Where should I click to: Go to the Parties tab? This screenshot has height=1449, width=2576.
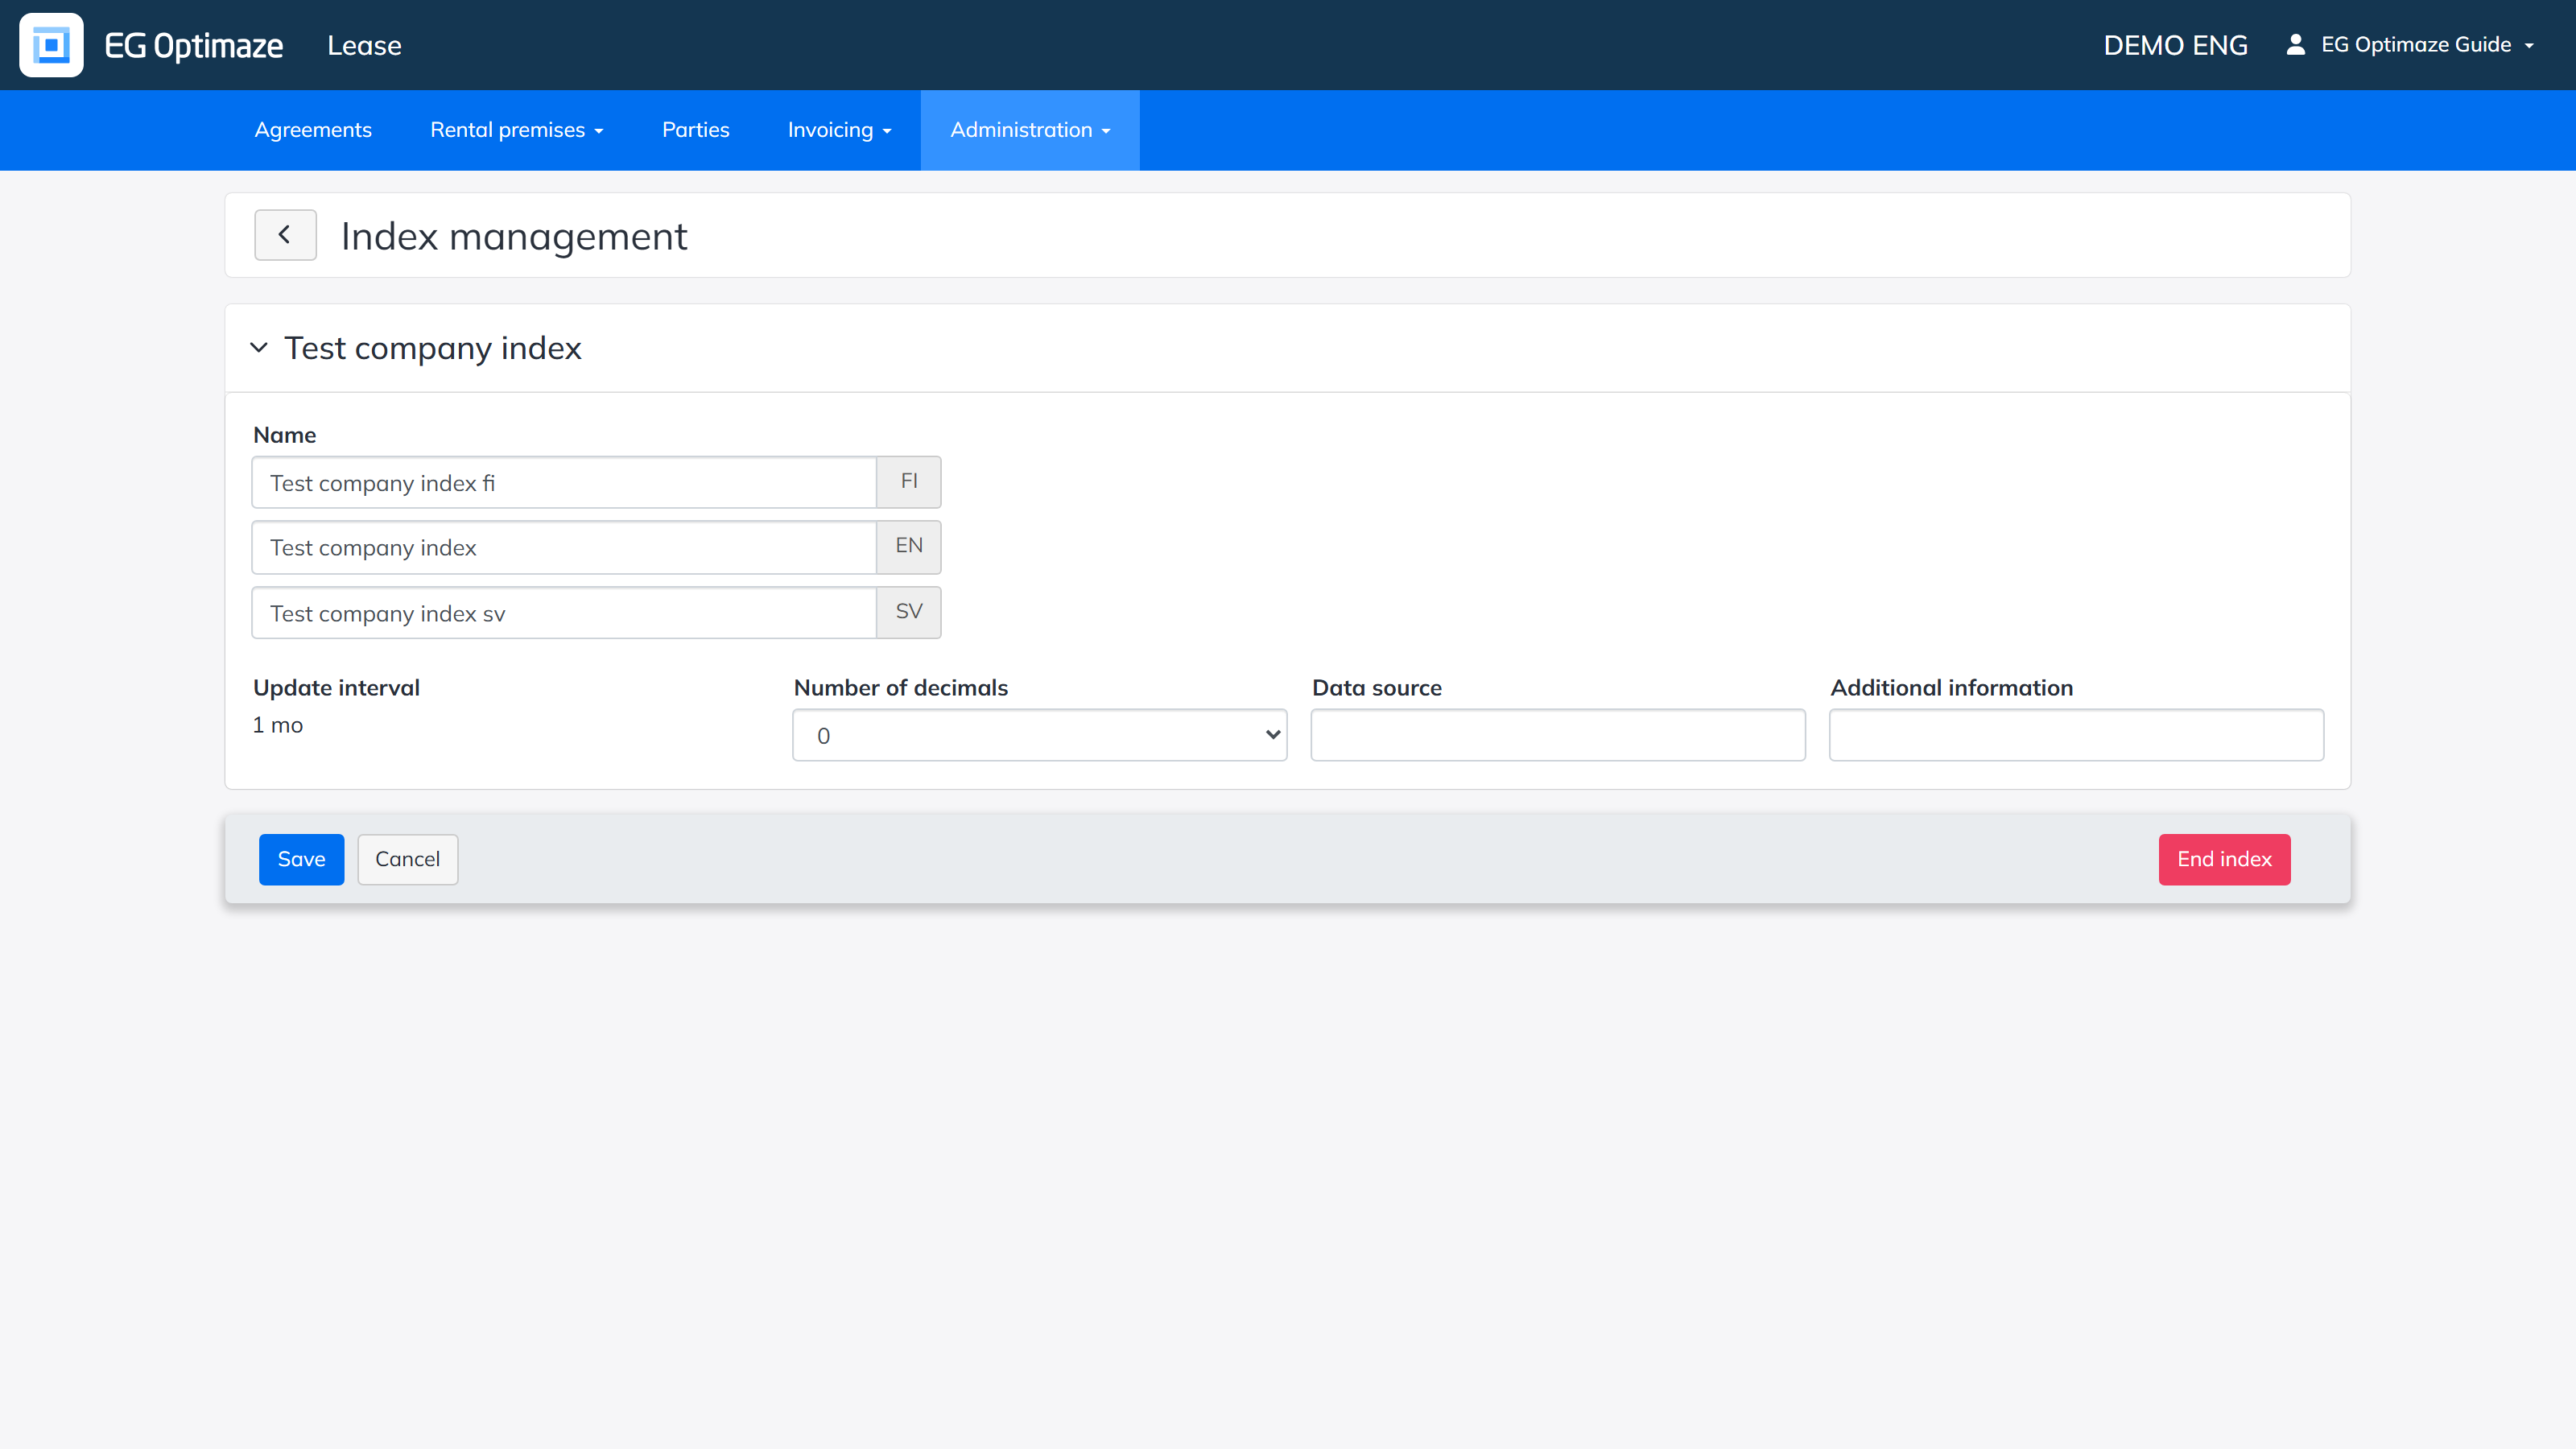click(695, 130)
